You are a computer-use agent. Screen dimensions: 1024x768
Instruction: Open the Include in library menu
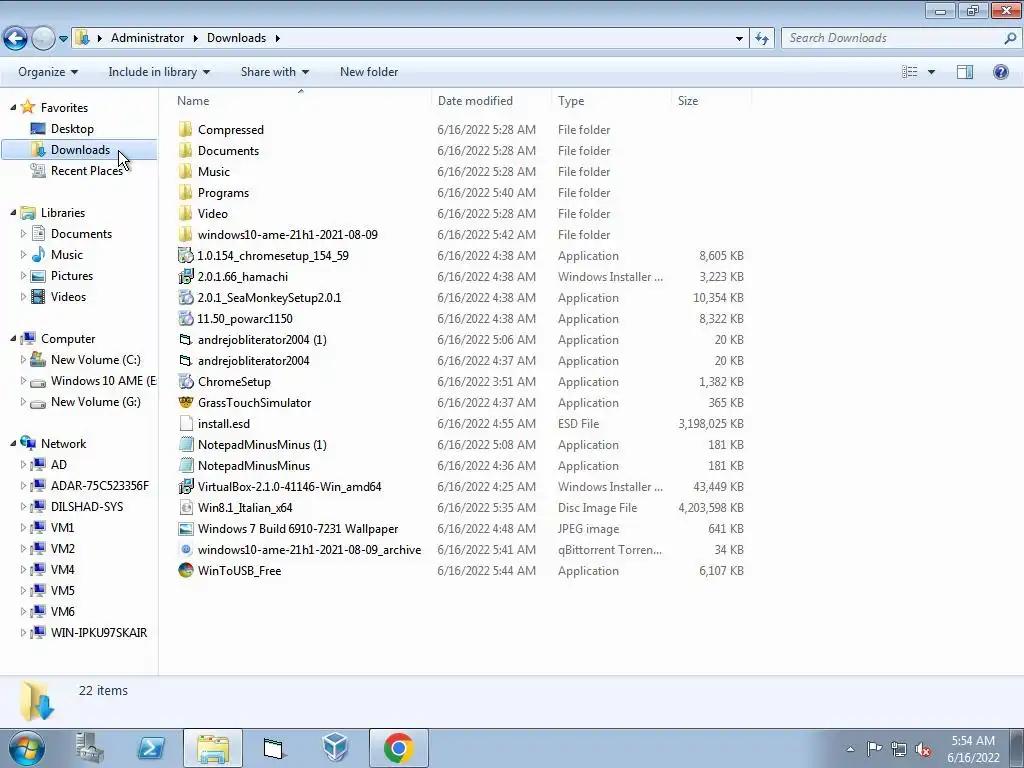[x=159, y=72]
